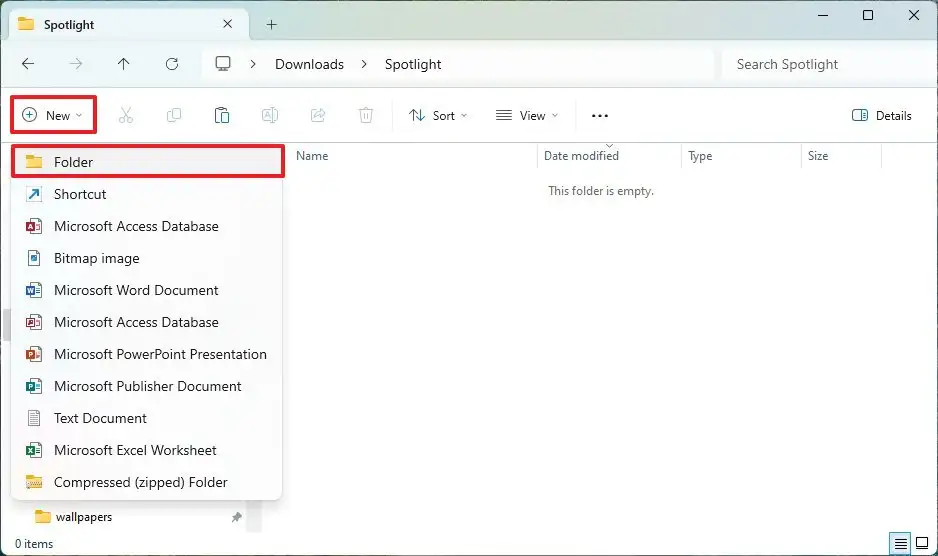The width and height of the screenshot is (938, 556).
Task: Close the Spotlight tab
Action: tap(227, 24)
